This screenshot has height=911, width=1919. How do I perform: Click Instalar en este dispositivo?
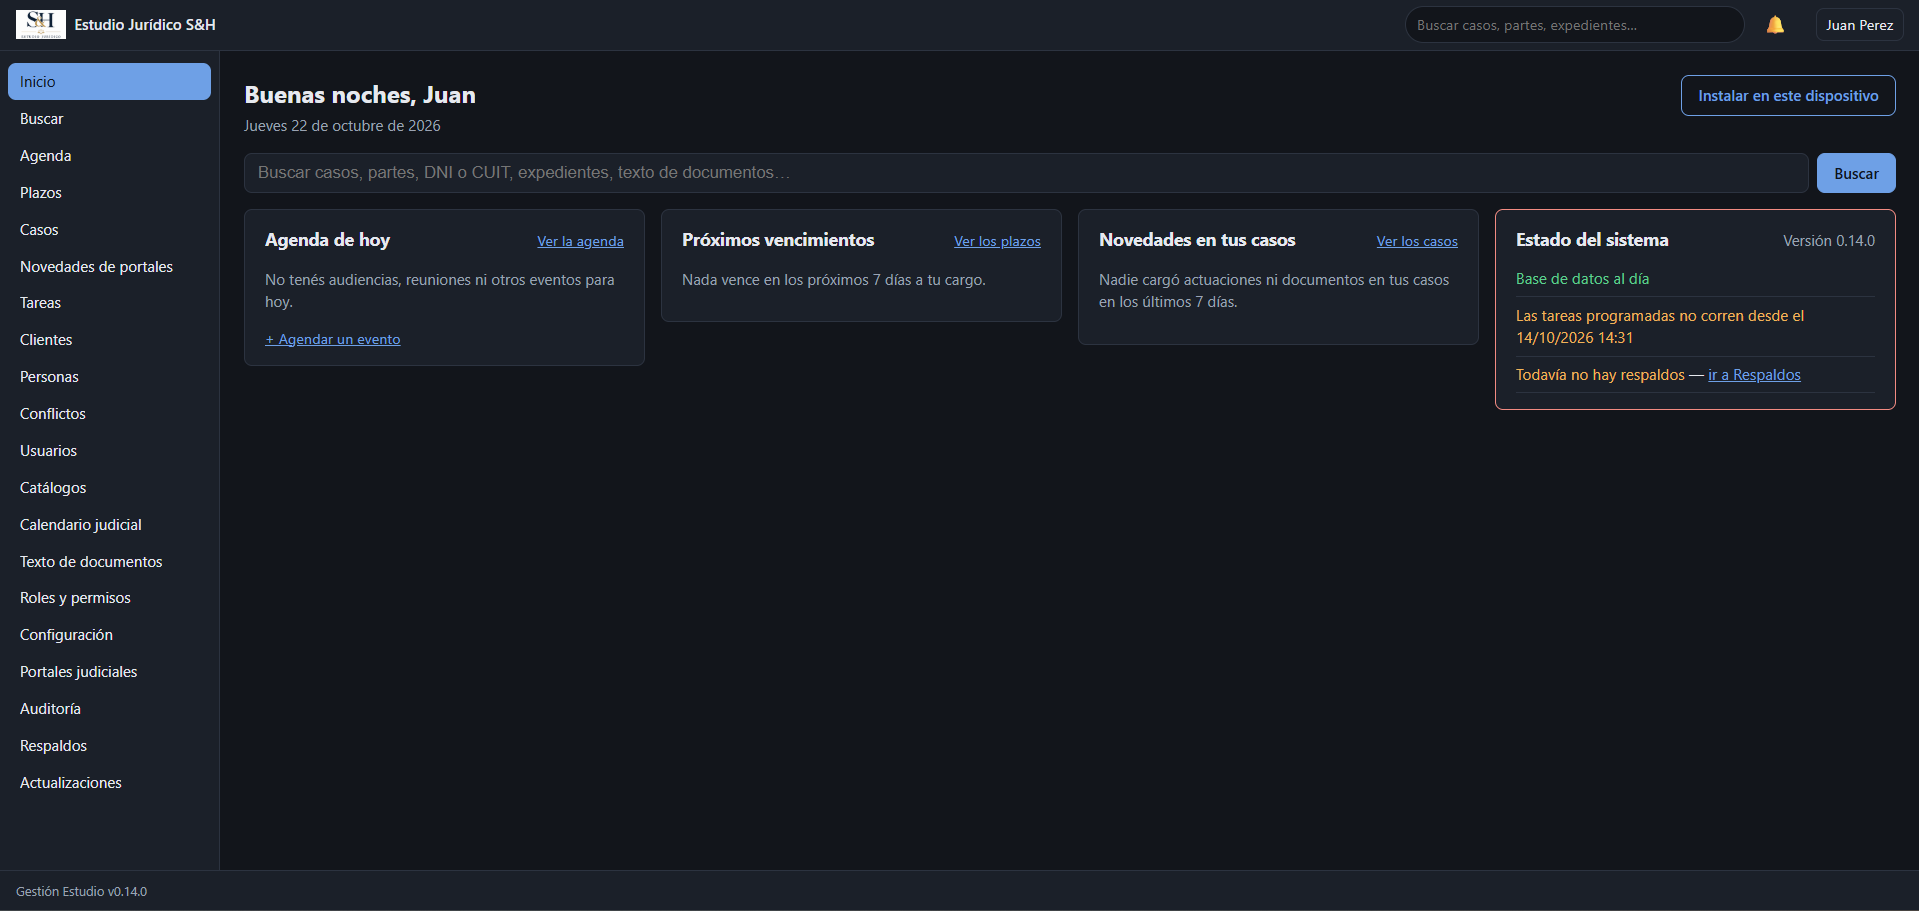[1788, 96]
